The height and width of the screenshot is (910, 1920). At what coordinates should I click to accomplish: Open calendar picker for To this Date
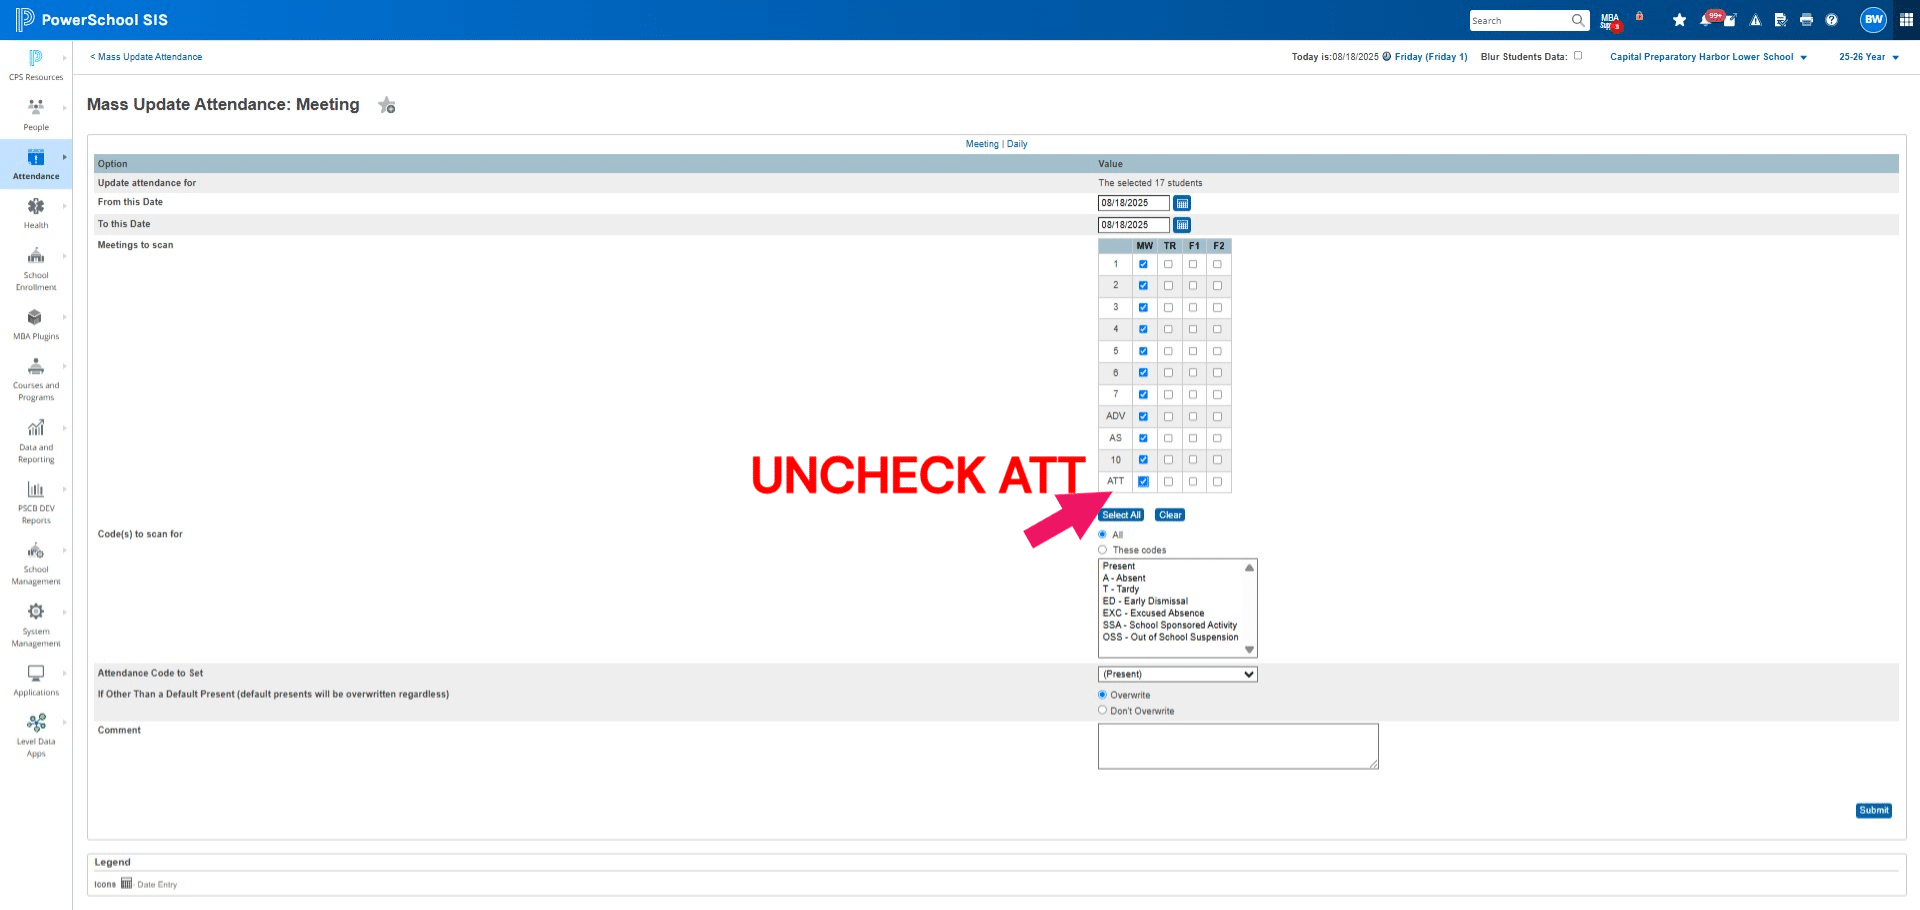[x=1182, y=225]
